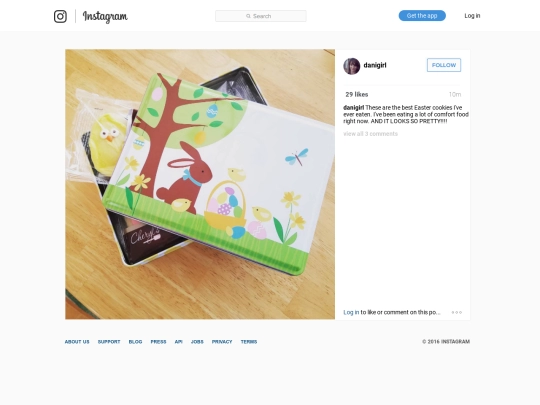The height and width of the screenshot is (405, 540).
Task: Click the 29 likes count
Action: click(357, 94)
